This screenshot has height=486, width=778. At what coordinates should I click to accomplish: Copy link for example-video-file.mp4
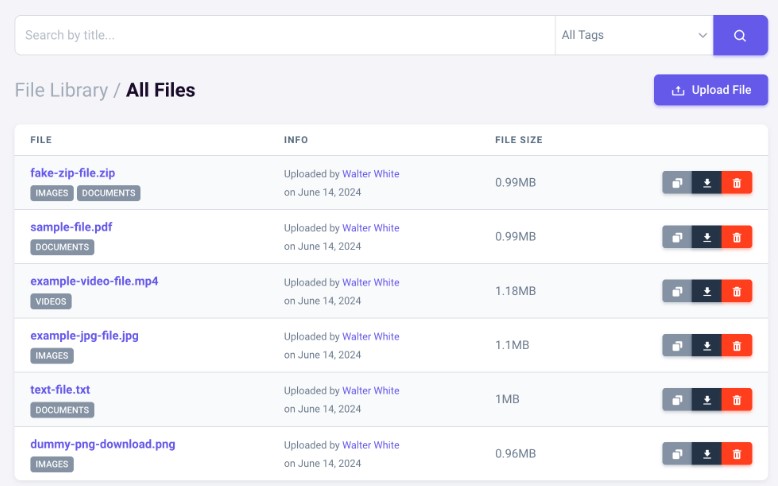[x=677, y=291]
